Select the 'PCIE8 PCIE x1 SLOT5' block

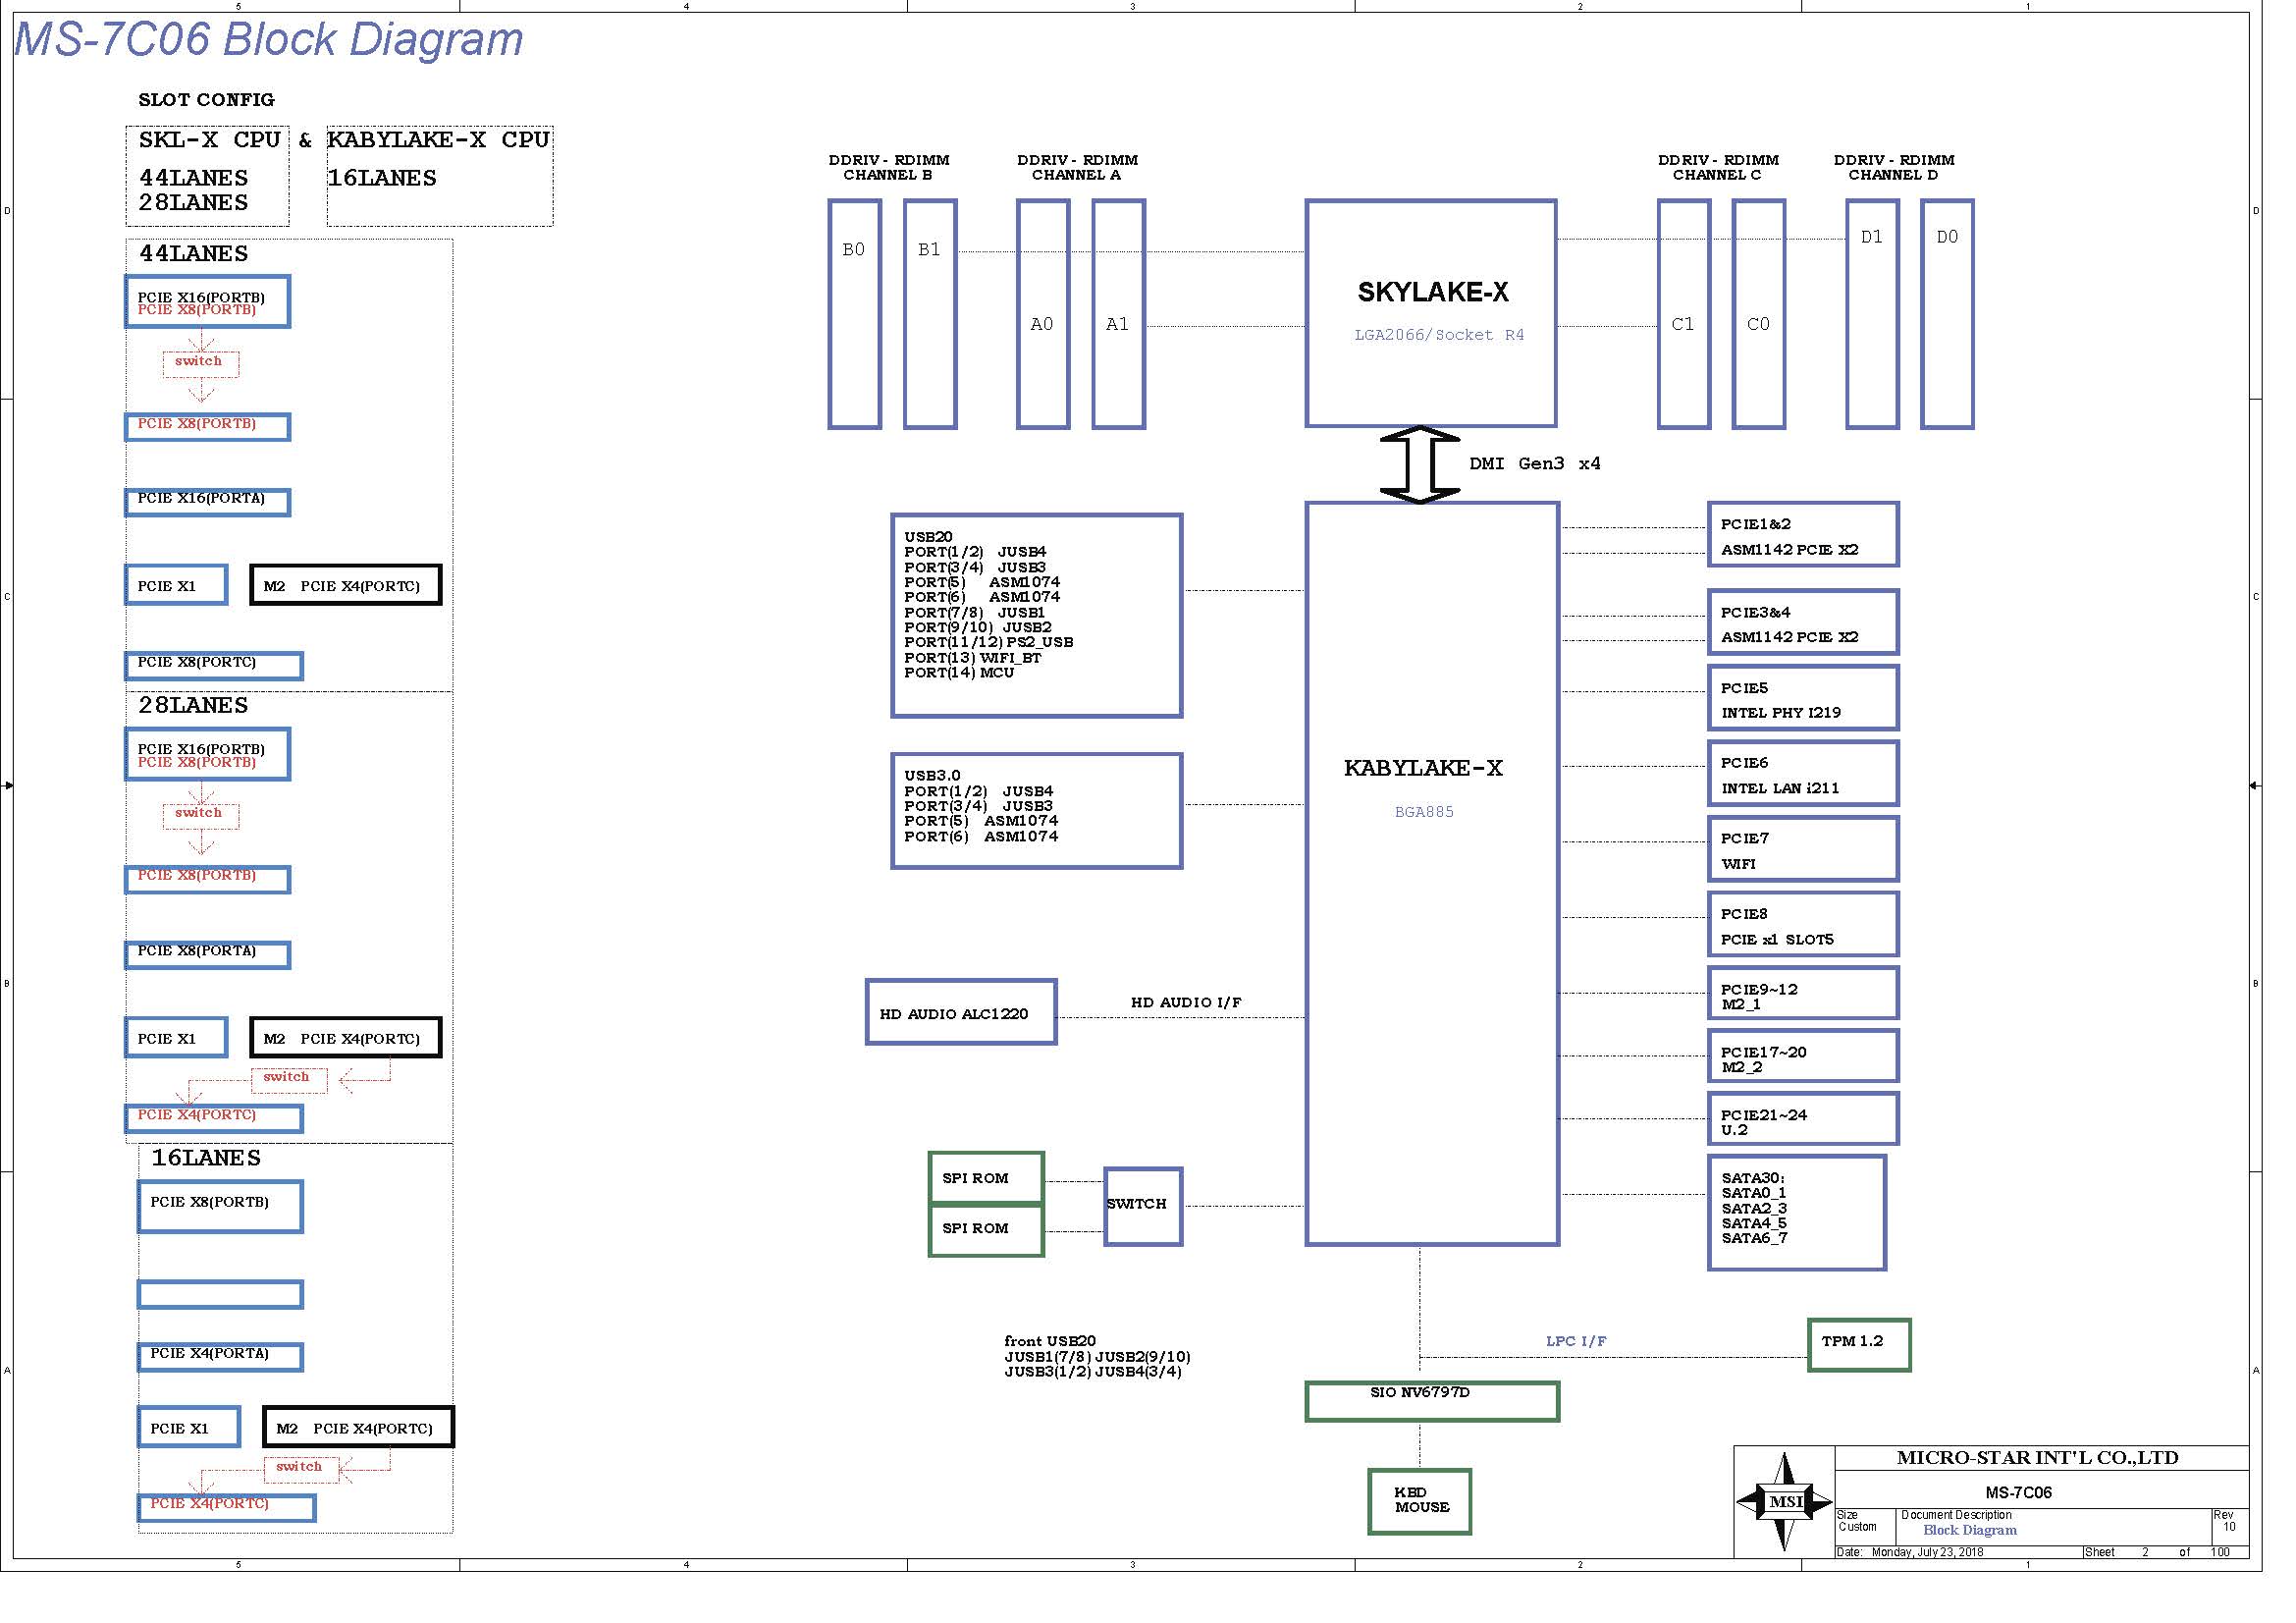pyautogui.click(x=1803, y=924)
